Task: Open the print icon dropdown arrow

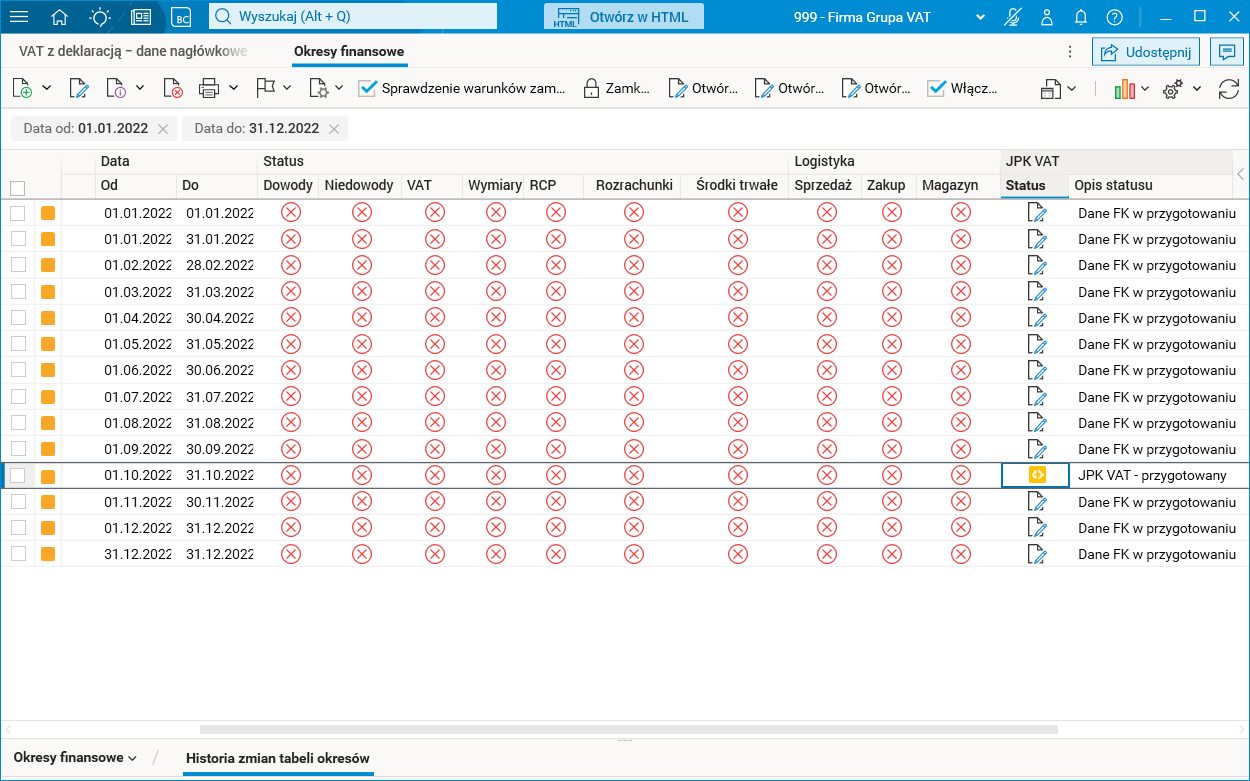Action: point(233,88)
